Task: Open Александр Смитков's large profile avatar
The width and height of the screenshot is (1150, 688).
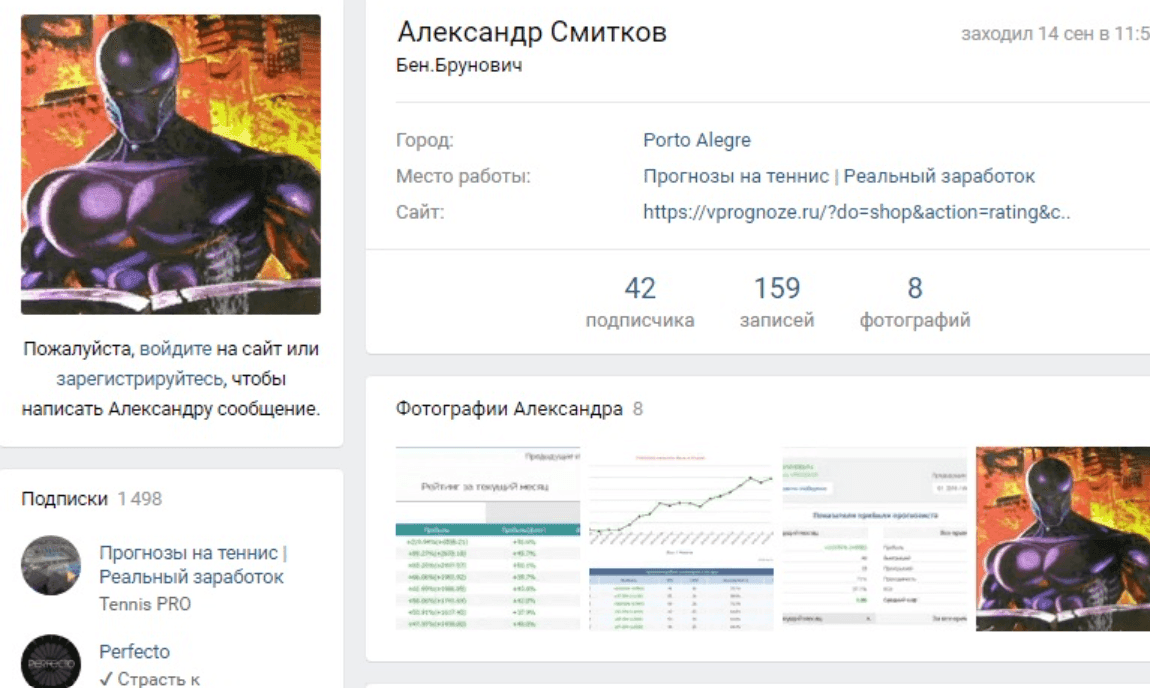Action: click(x=170, y=164)
